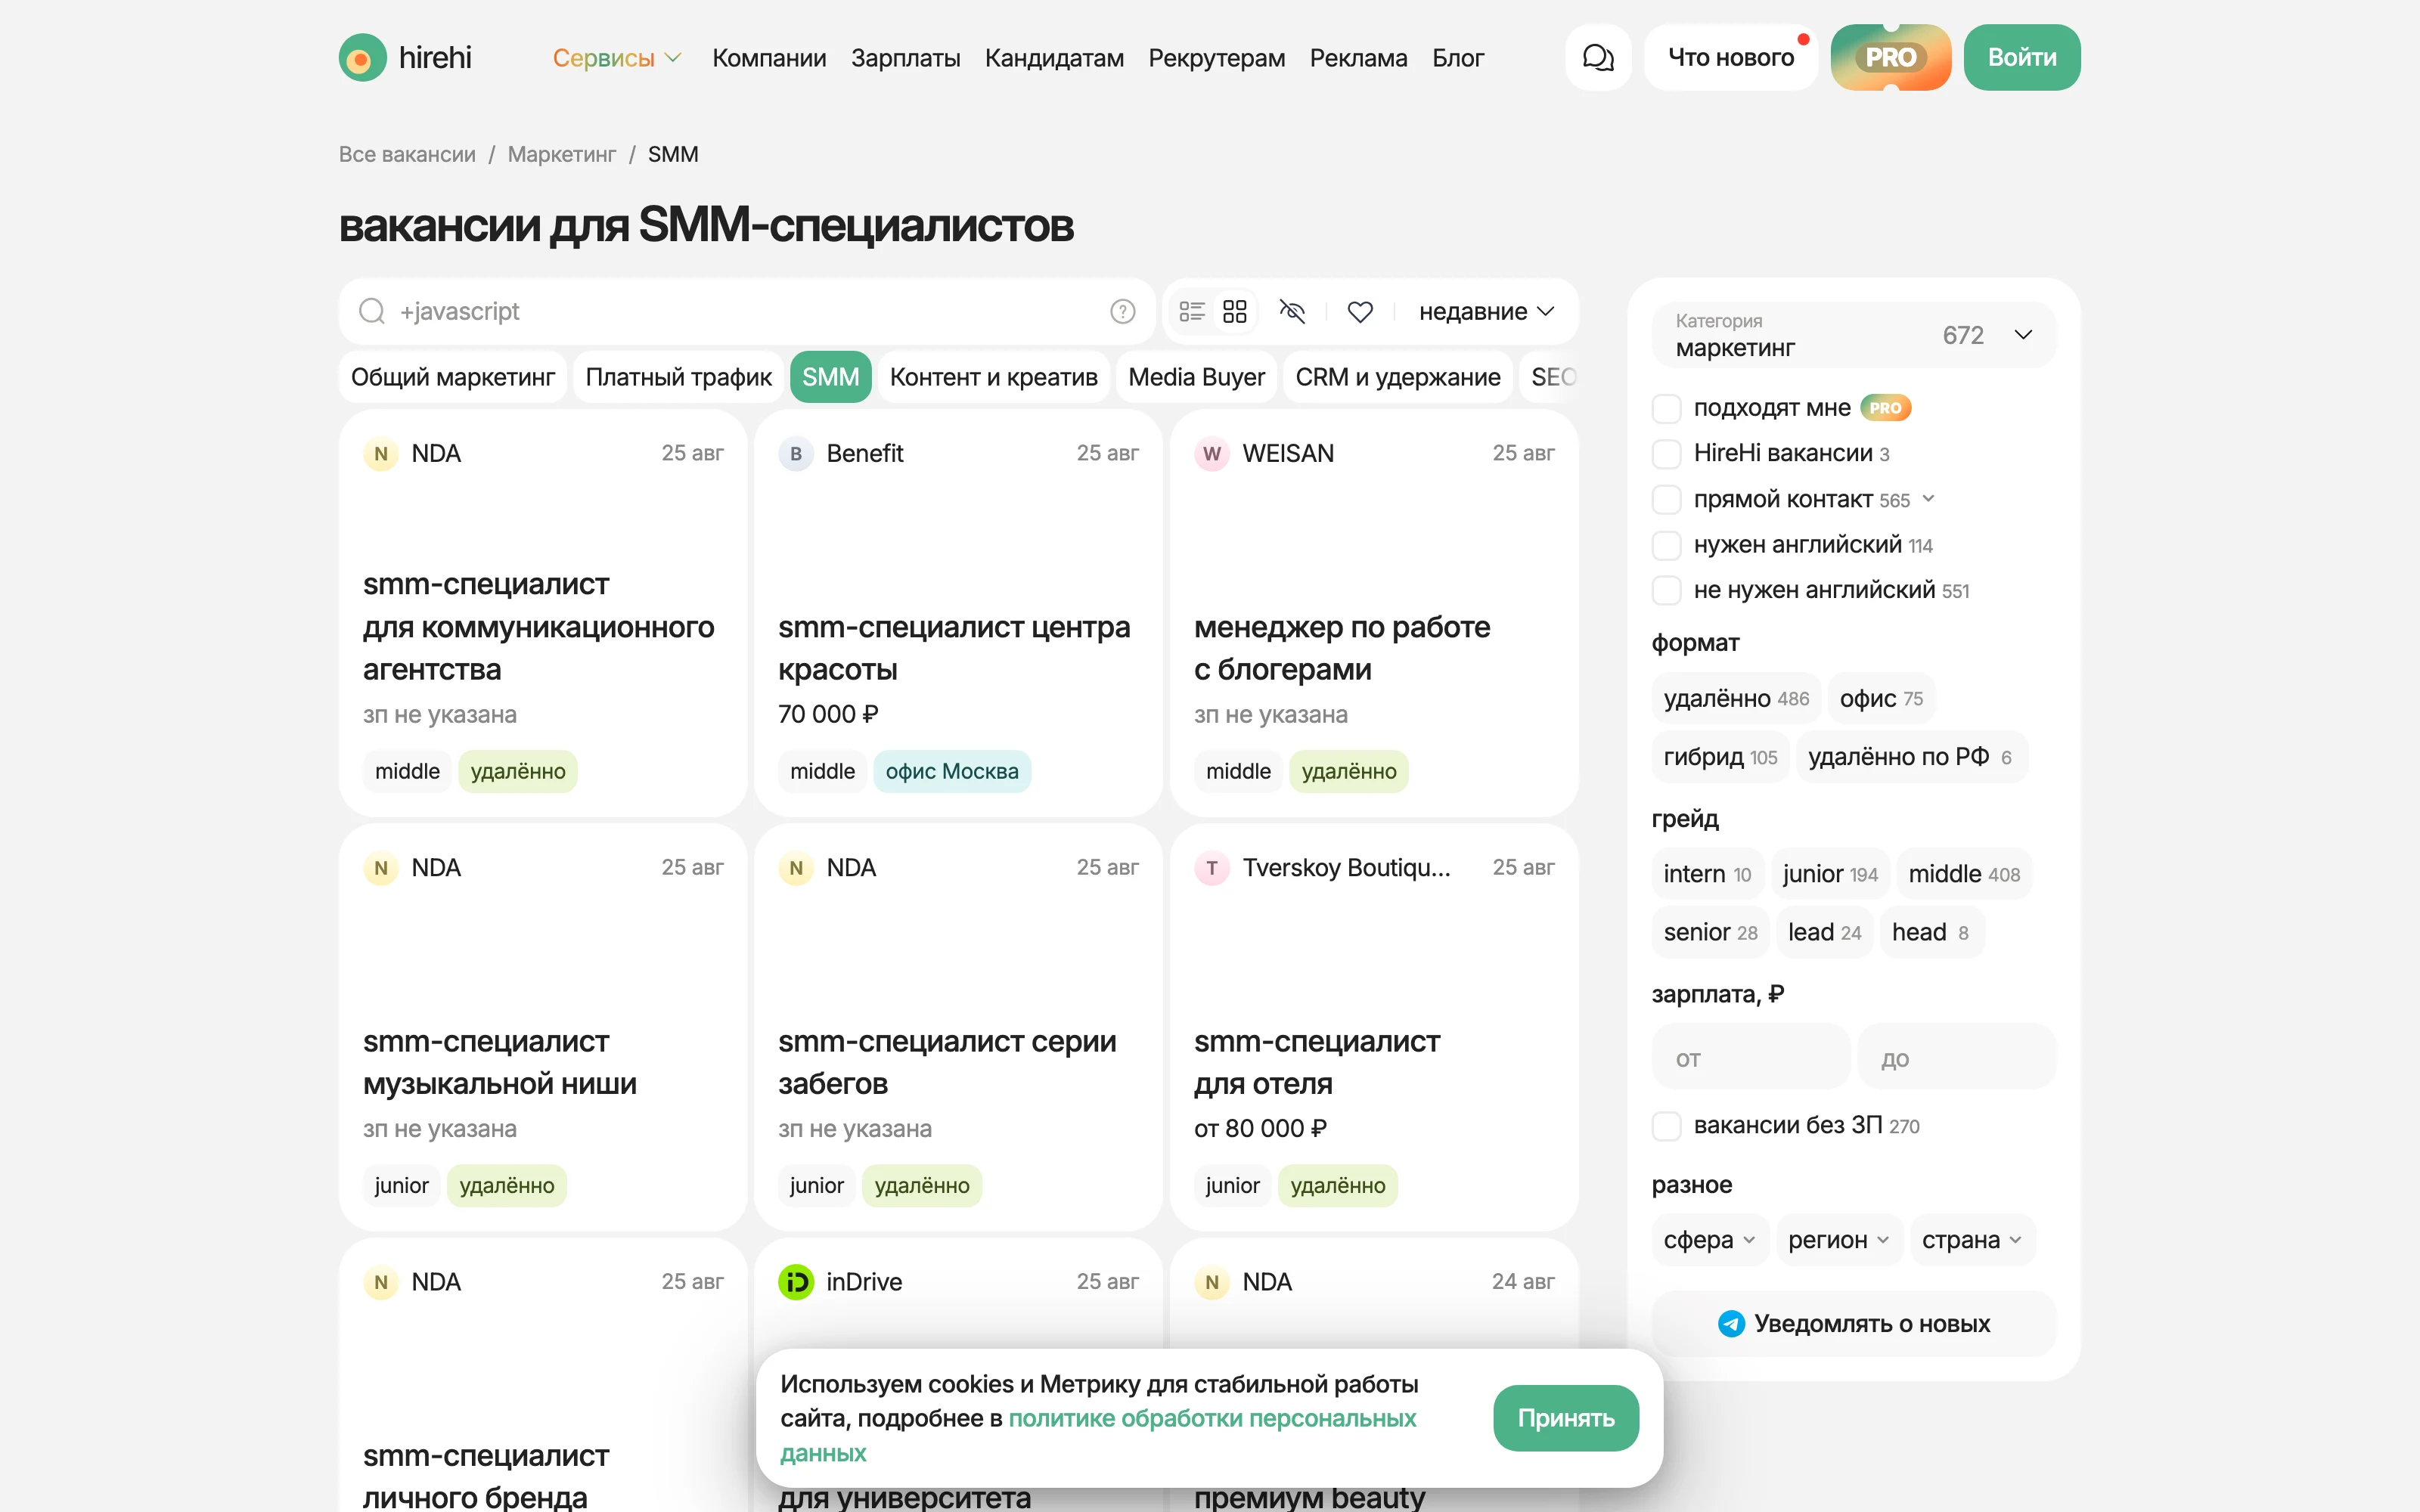Select Контент и креатив category tab

click(x=993, y=377)
